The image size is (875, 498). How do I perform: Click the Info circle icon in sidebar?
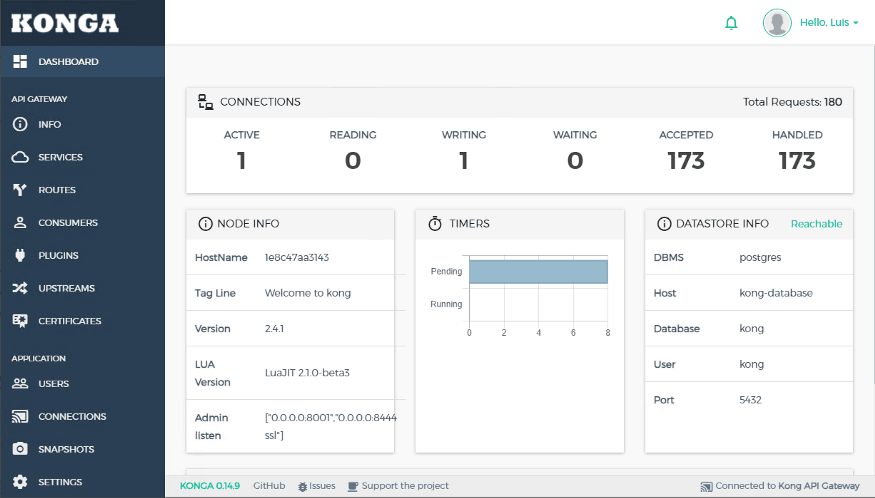20,124
